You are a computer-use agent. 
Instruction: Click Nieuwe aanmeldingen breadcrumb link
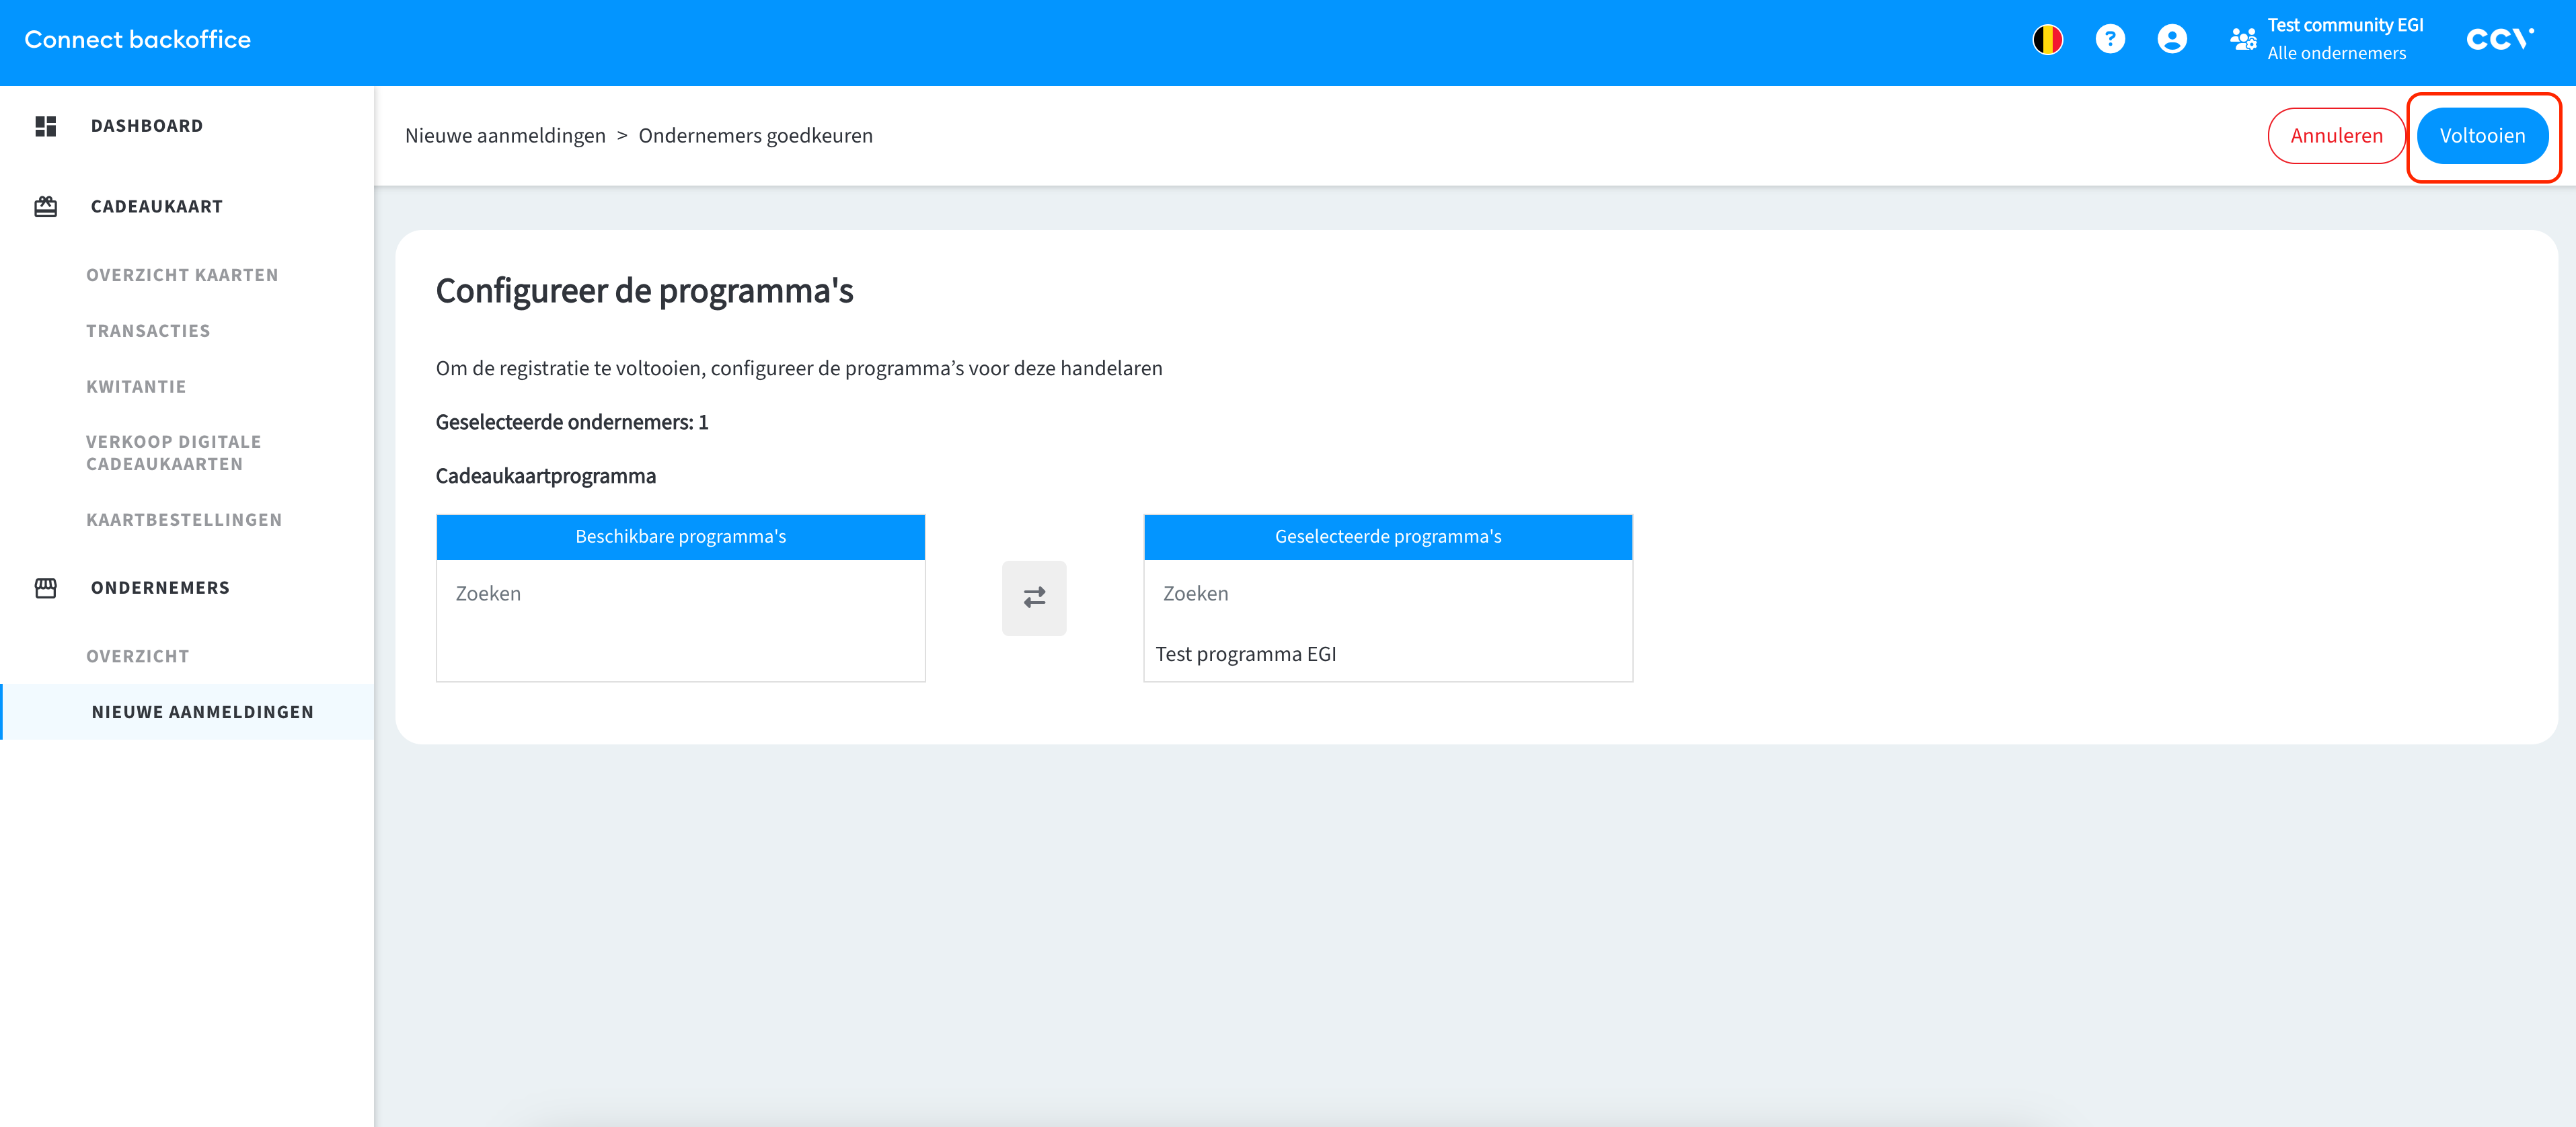click(505, 136)
